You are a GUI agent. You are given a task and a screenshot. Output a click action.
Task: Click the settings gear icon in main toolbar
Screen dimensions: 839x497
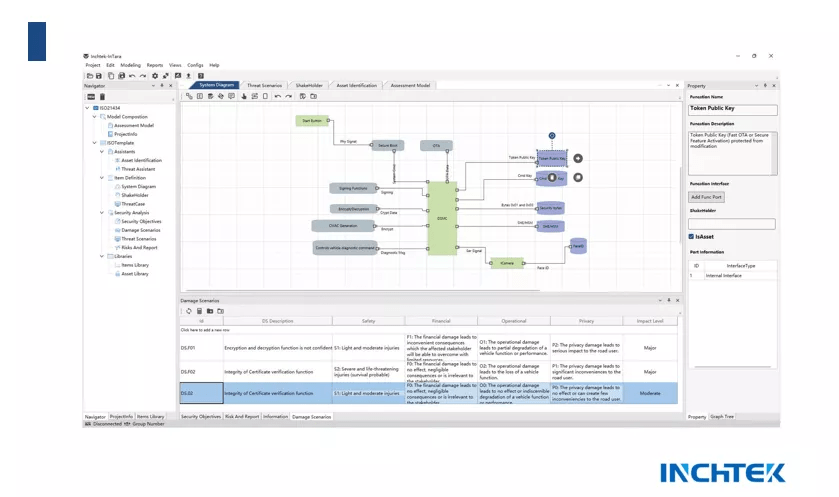154,75
